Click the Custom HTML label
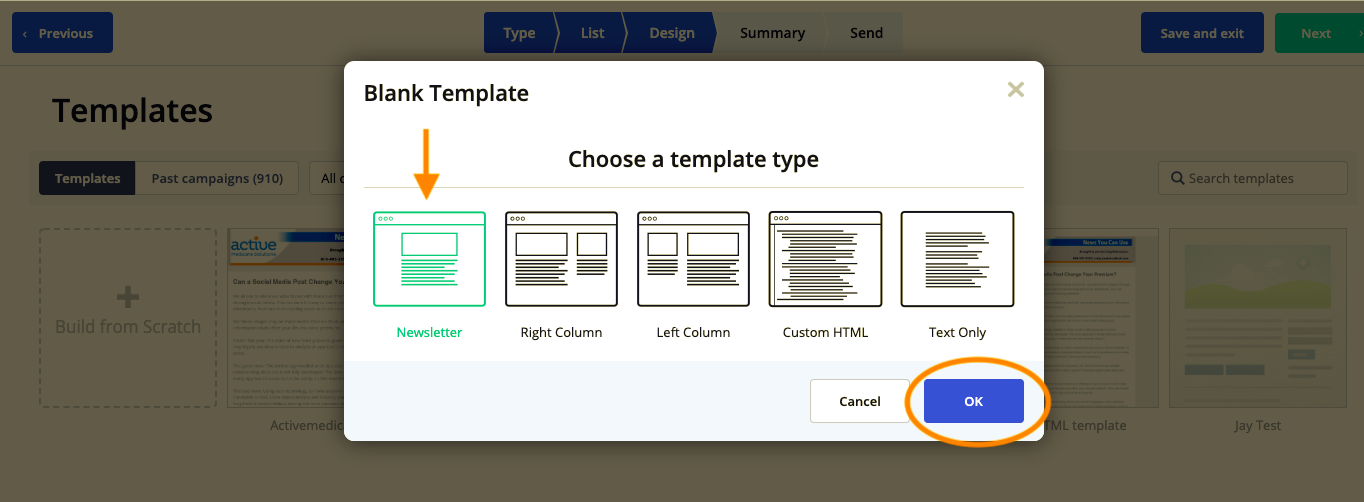This screenshot has height=502, width=1364. tap(825, 332)
